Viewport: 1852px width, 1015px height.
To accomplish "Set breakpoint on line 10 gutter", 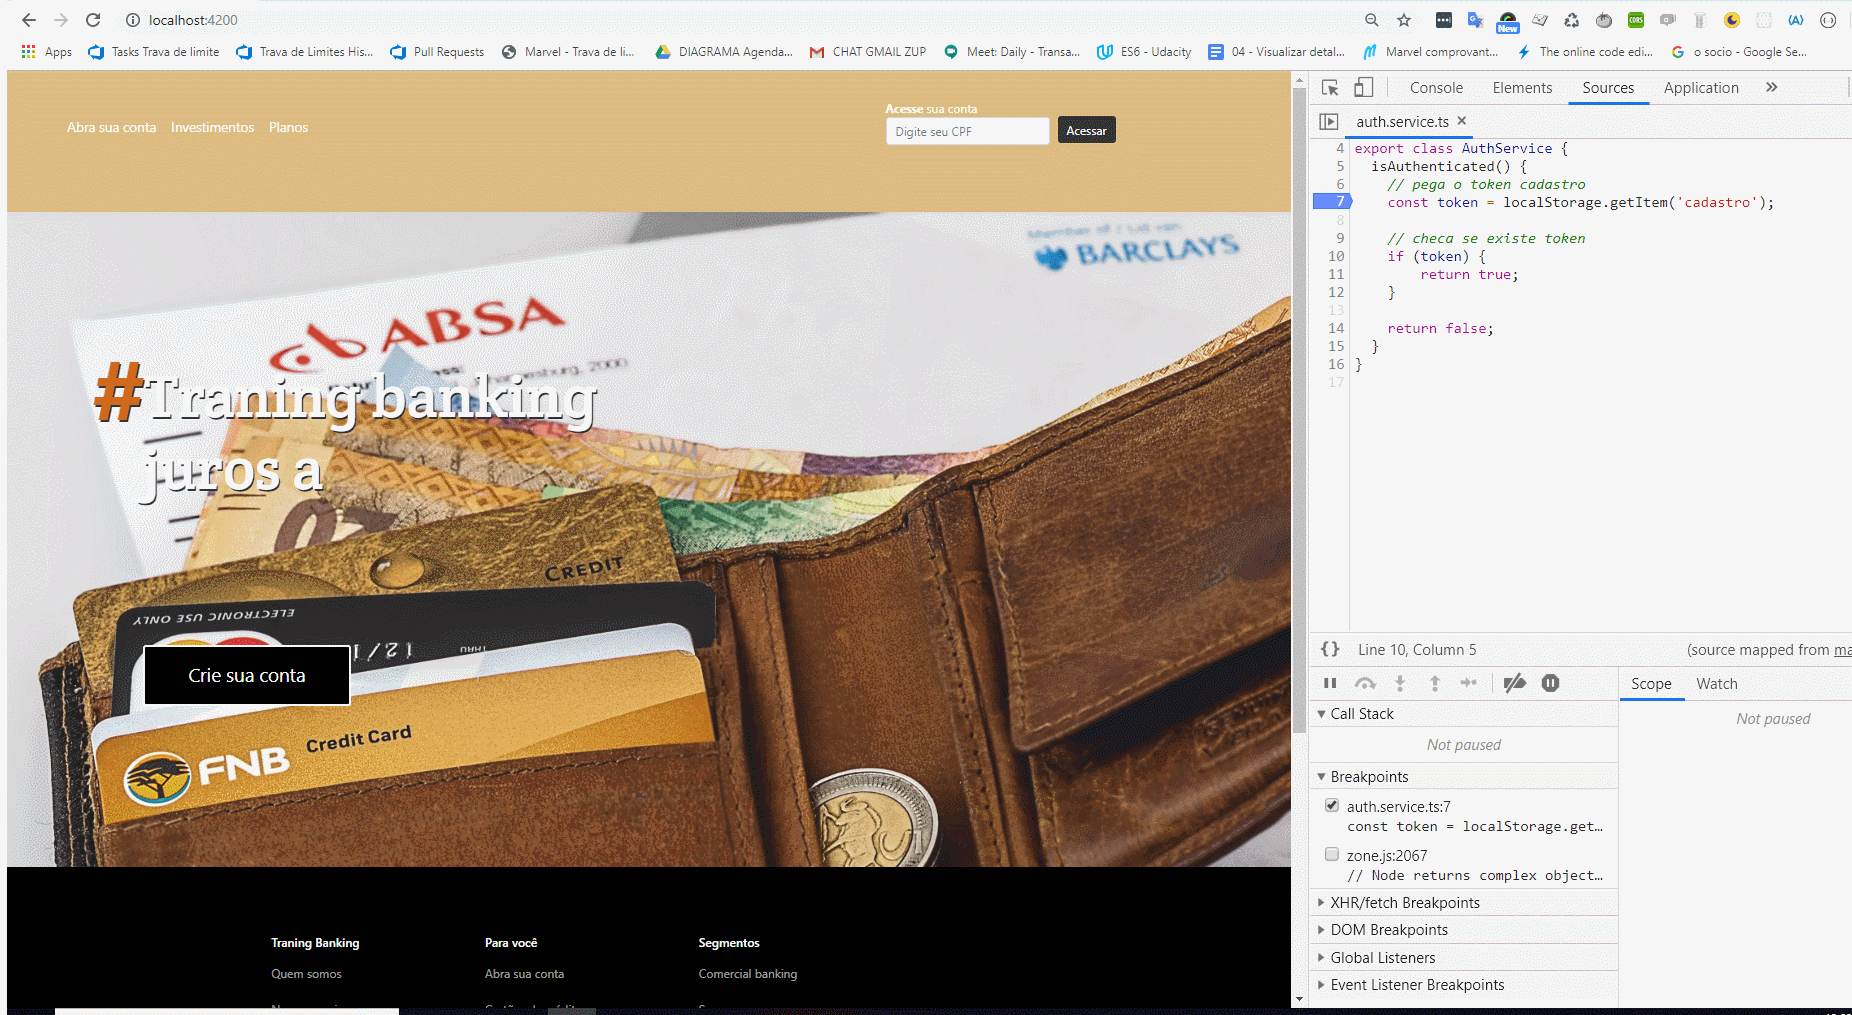I will point(1335,256).
